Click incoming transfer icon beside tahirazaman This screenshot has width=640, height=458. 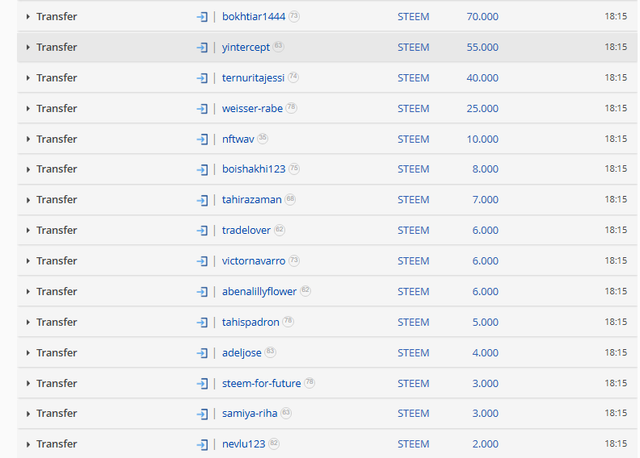(x=202, y=200)
